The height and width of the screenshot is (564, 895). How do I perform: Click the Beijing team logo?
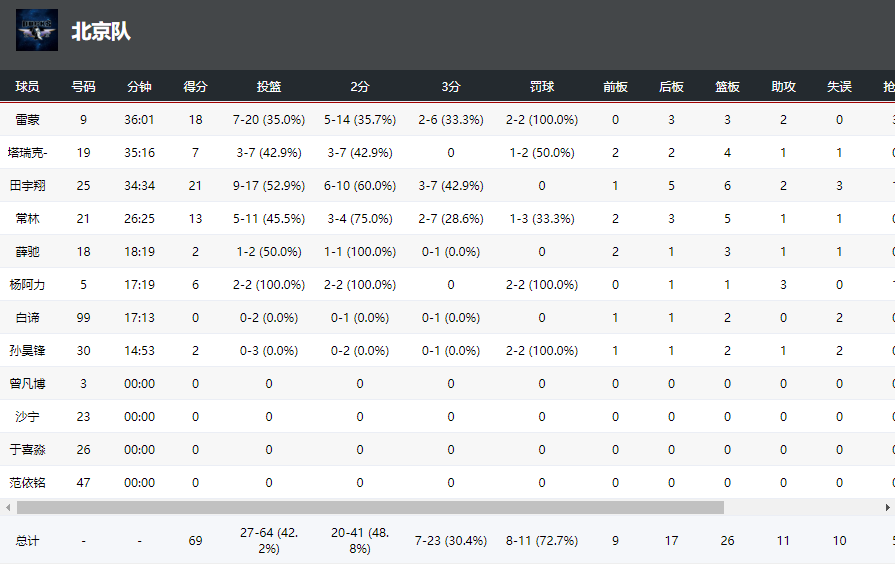click(x=37, y=31)
